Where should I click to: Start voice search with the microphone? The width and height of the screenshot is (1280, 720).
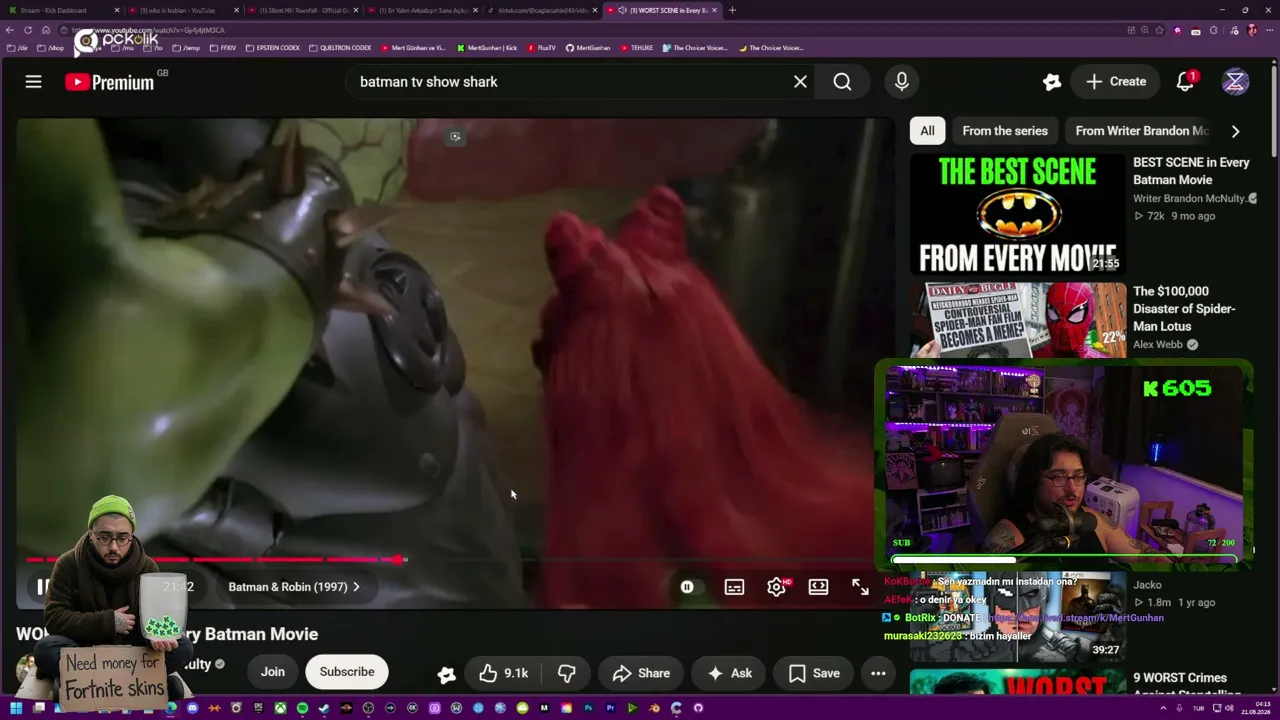902,82
